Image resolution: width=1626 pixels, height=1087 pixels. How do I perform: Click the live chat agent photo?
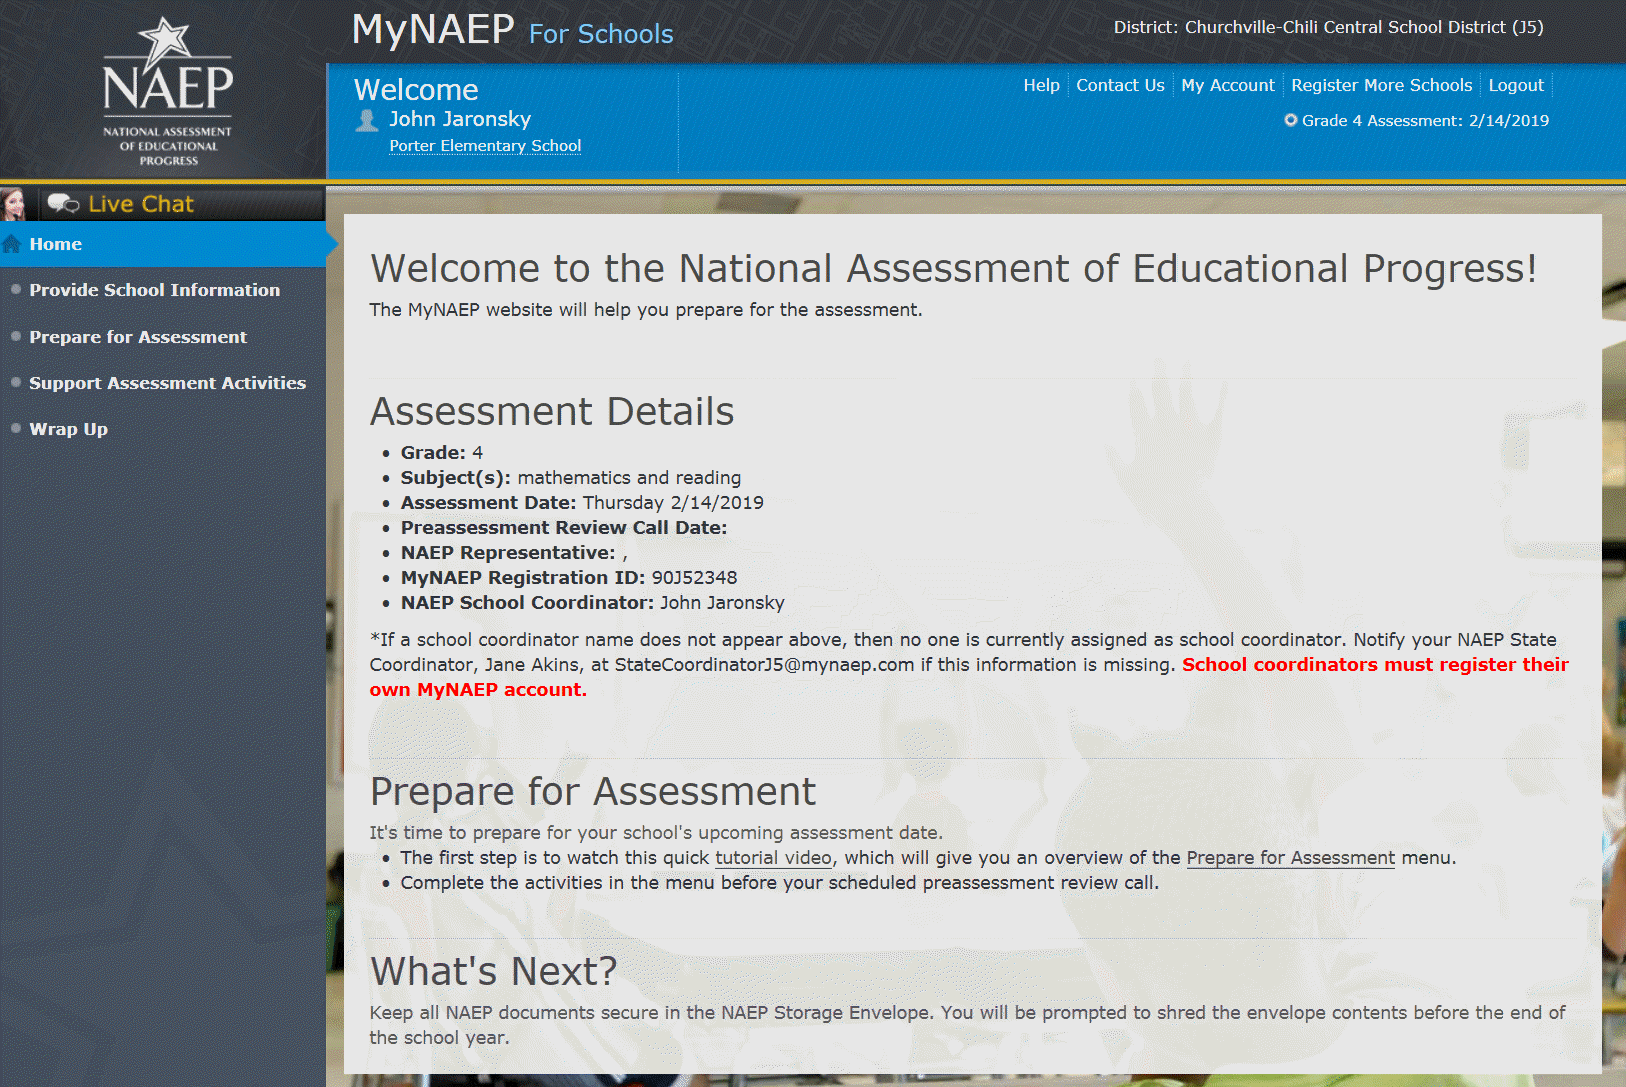13,203
